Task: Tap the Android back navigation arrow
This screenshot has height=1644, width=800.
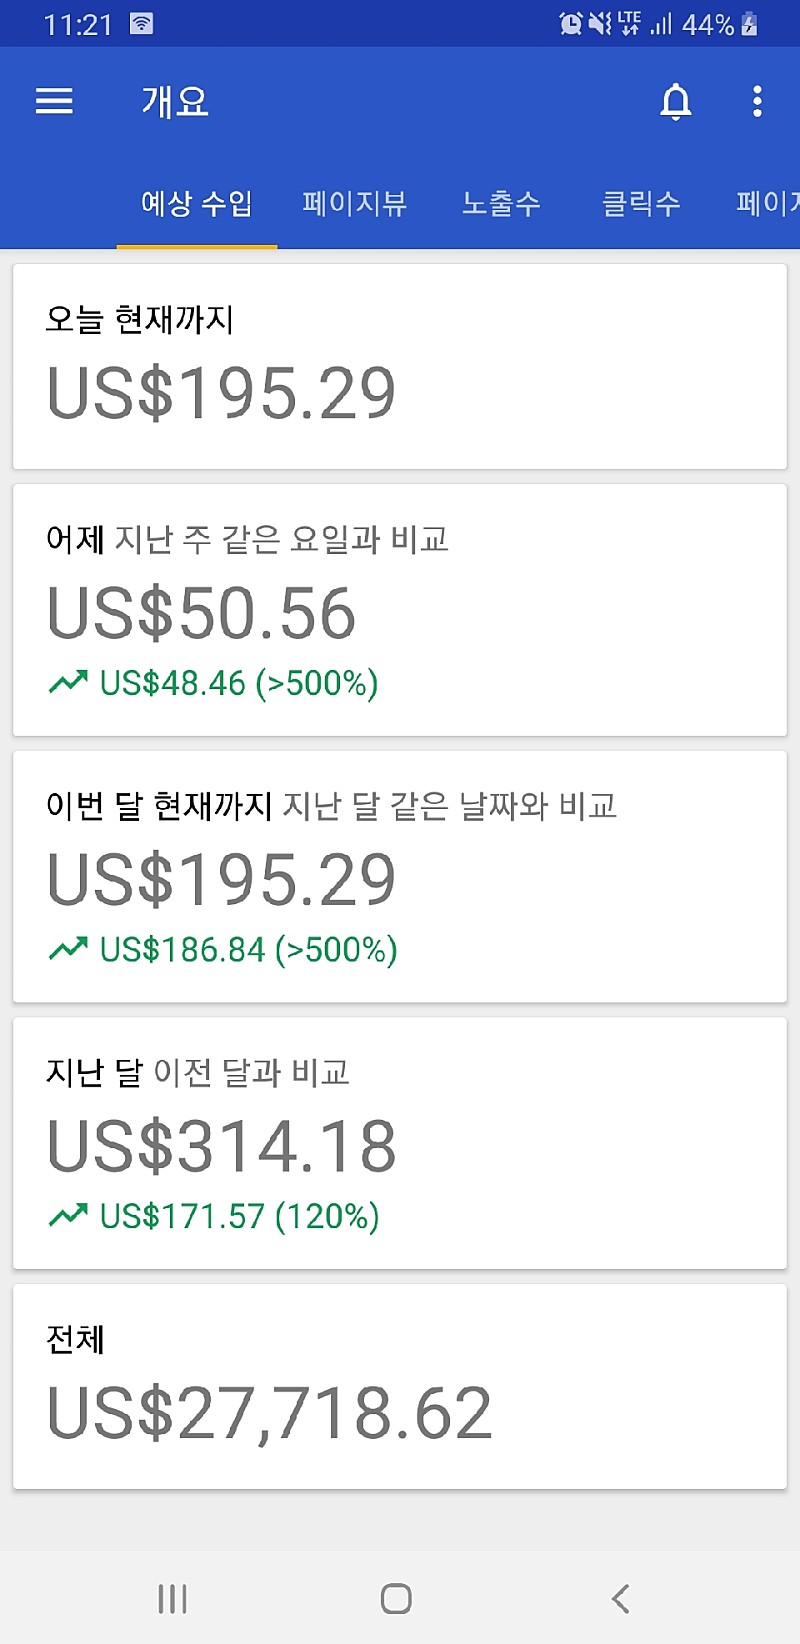Action: [x=620, y=1598]
